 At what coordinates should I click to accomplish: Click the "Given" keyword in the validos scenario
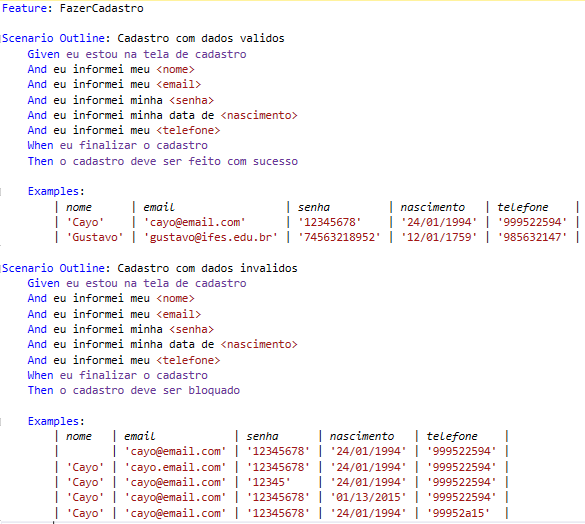click(43, 54)
